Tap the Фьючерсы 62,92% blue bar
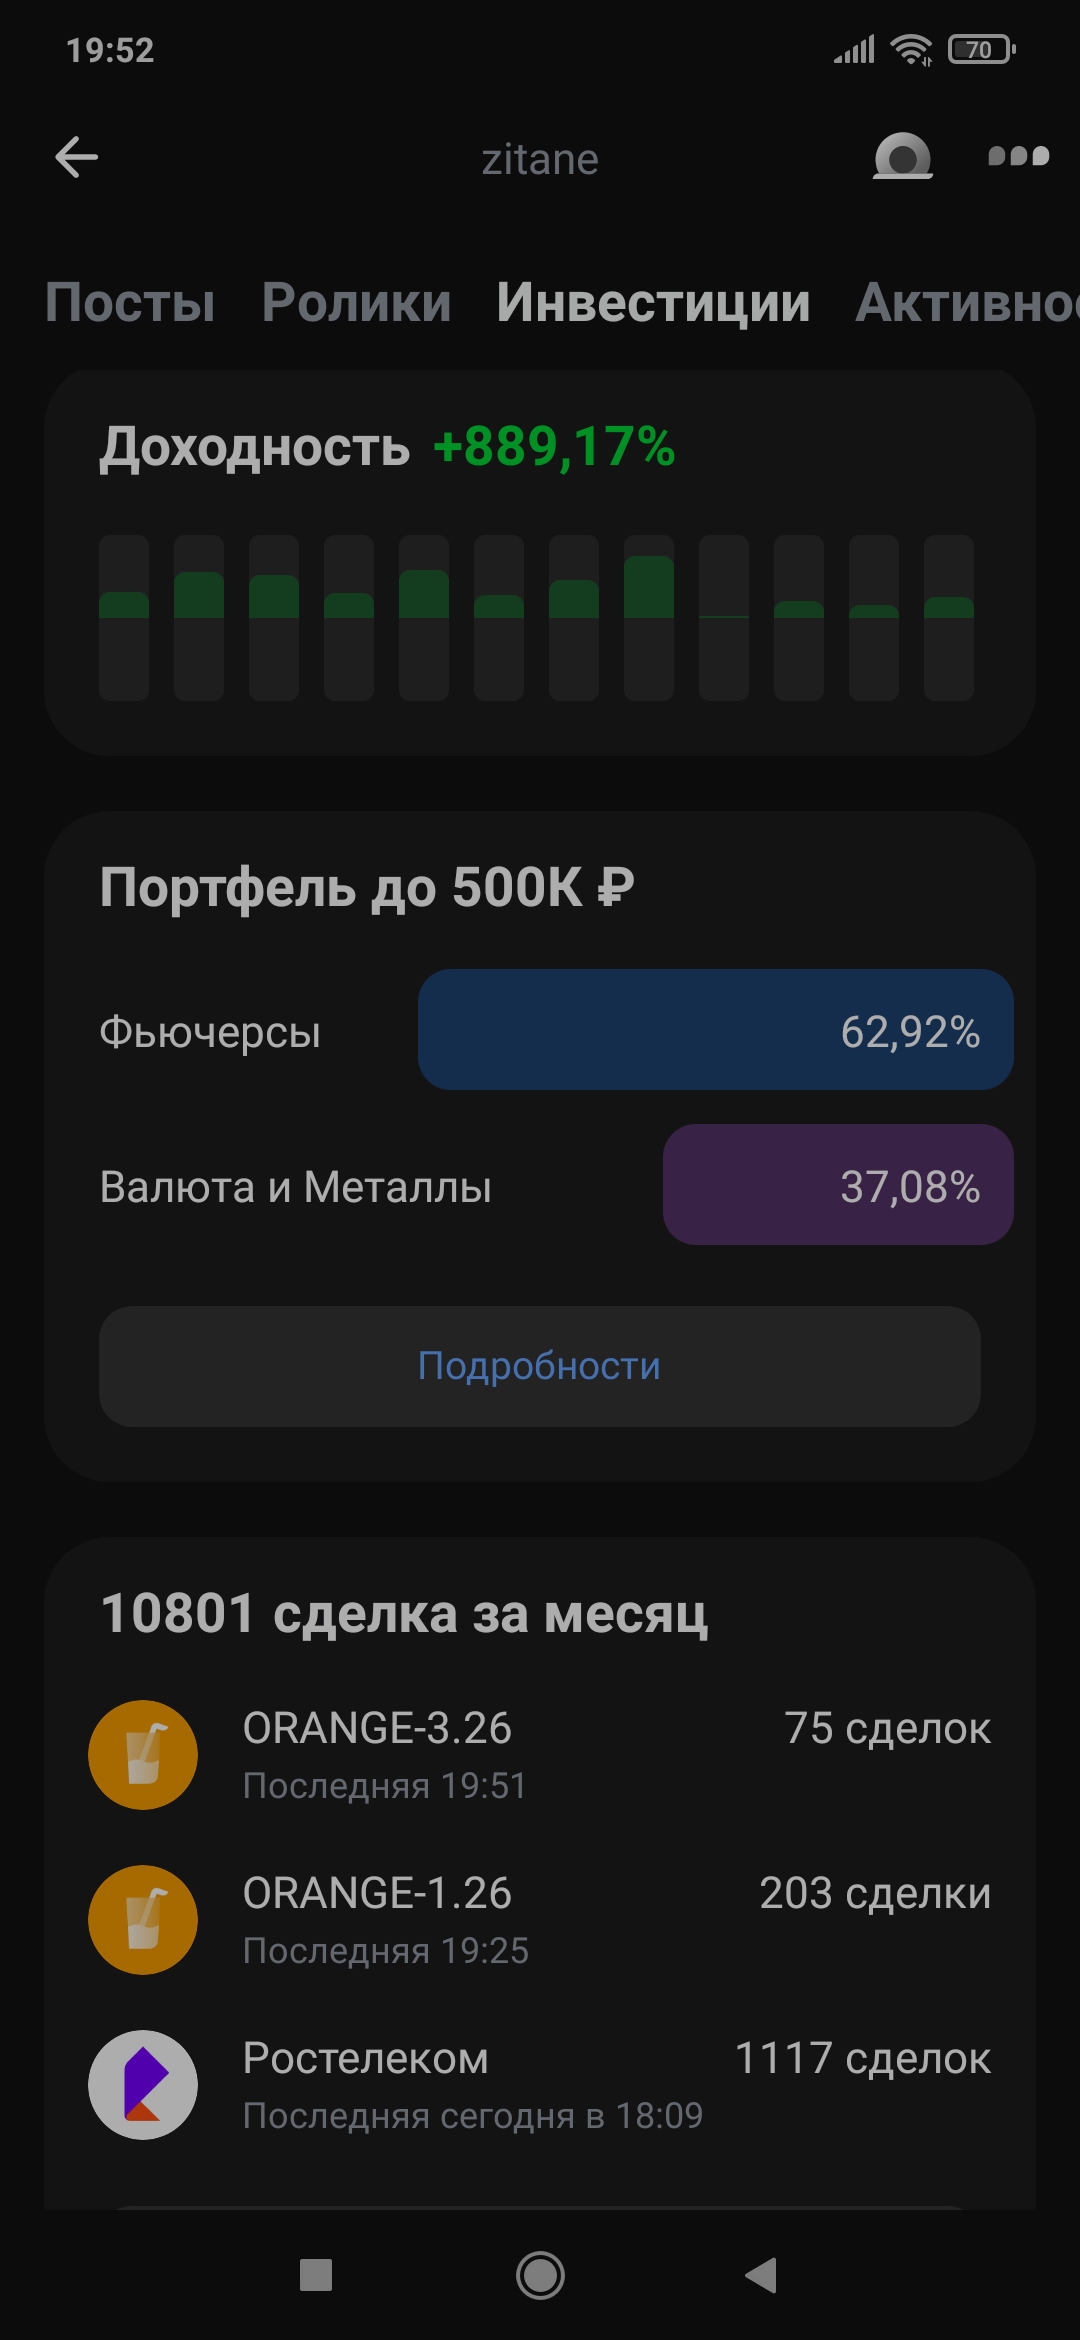The width and height of the screenshot is (1080, 2340). (715, 1030)
